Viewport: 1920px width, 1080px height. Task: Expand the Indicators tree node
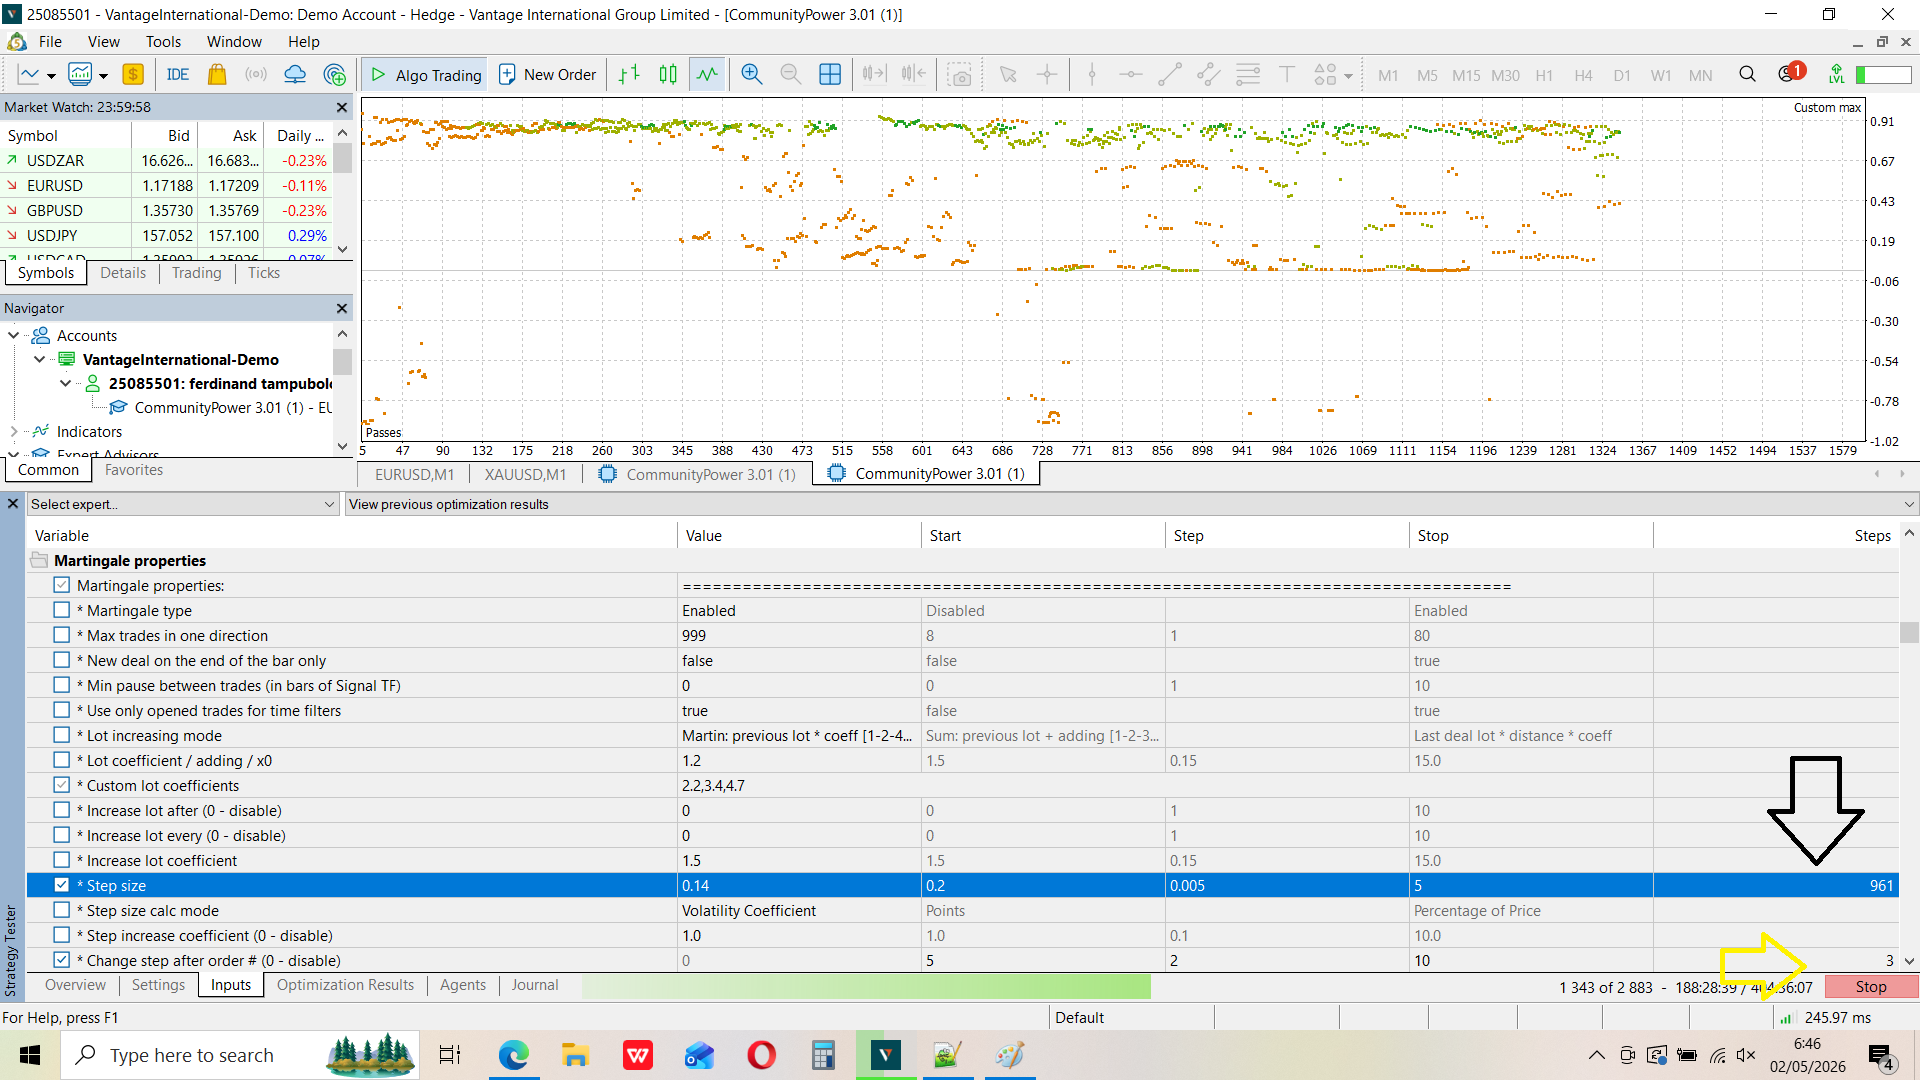coord(13,432)
